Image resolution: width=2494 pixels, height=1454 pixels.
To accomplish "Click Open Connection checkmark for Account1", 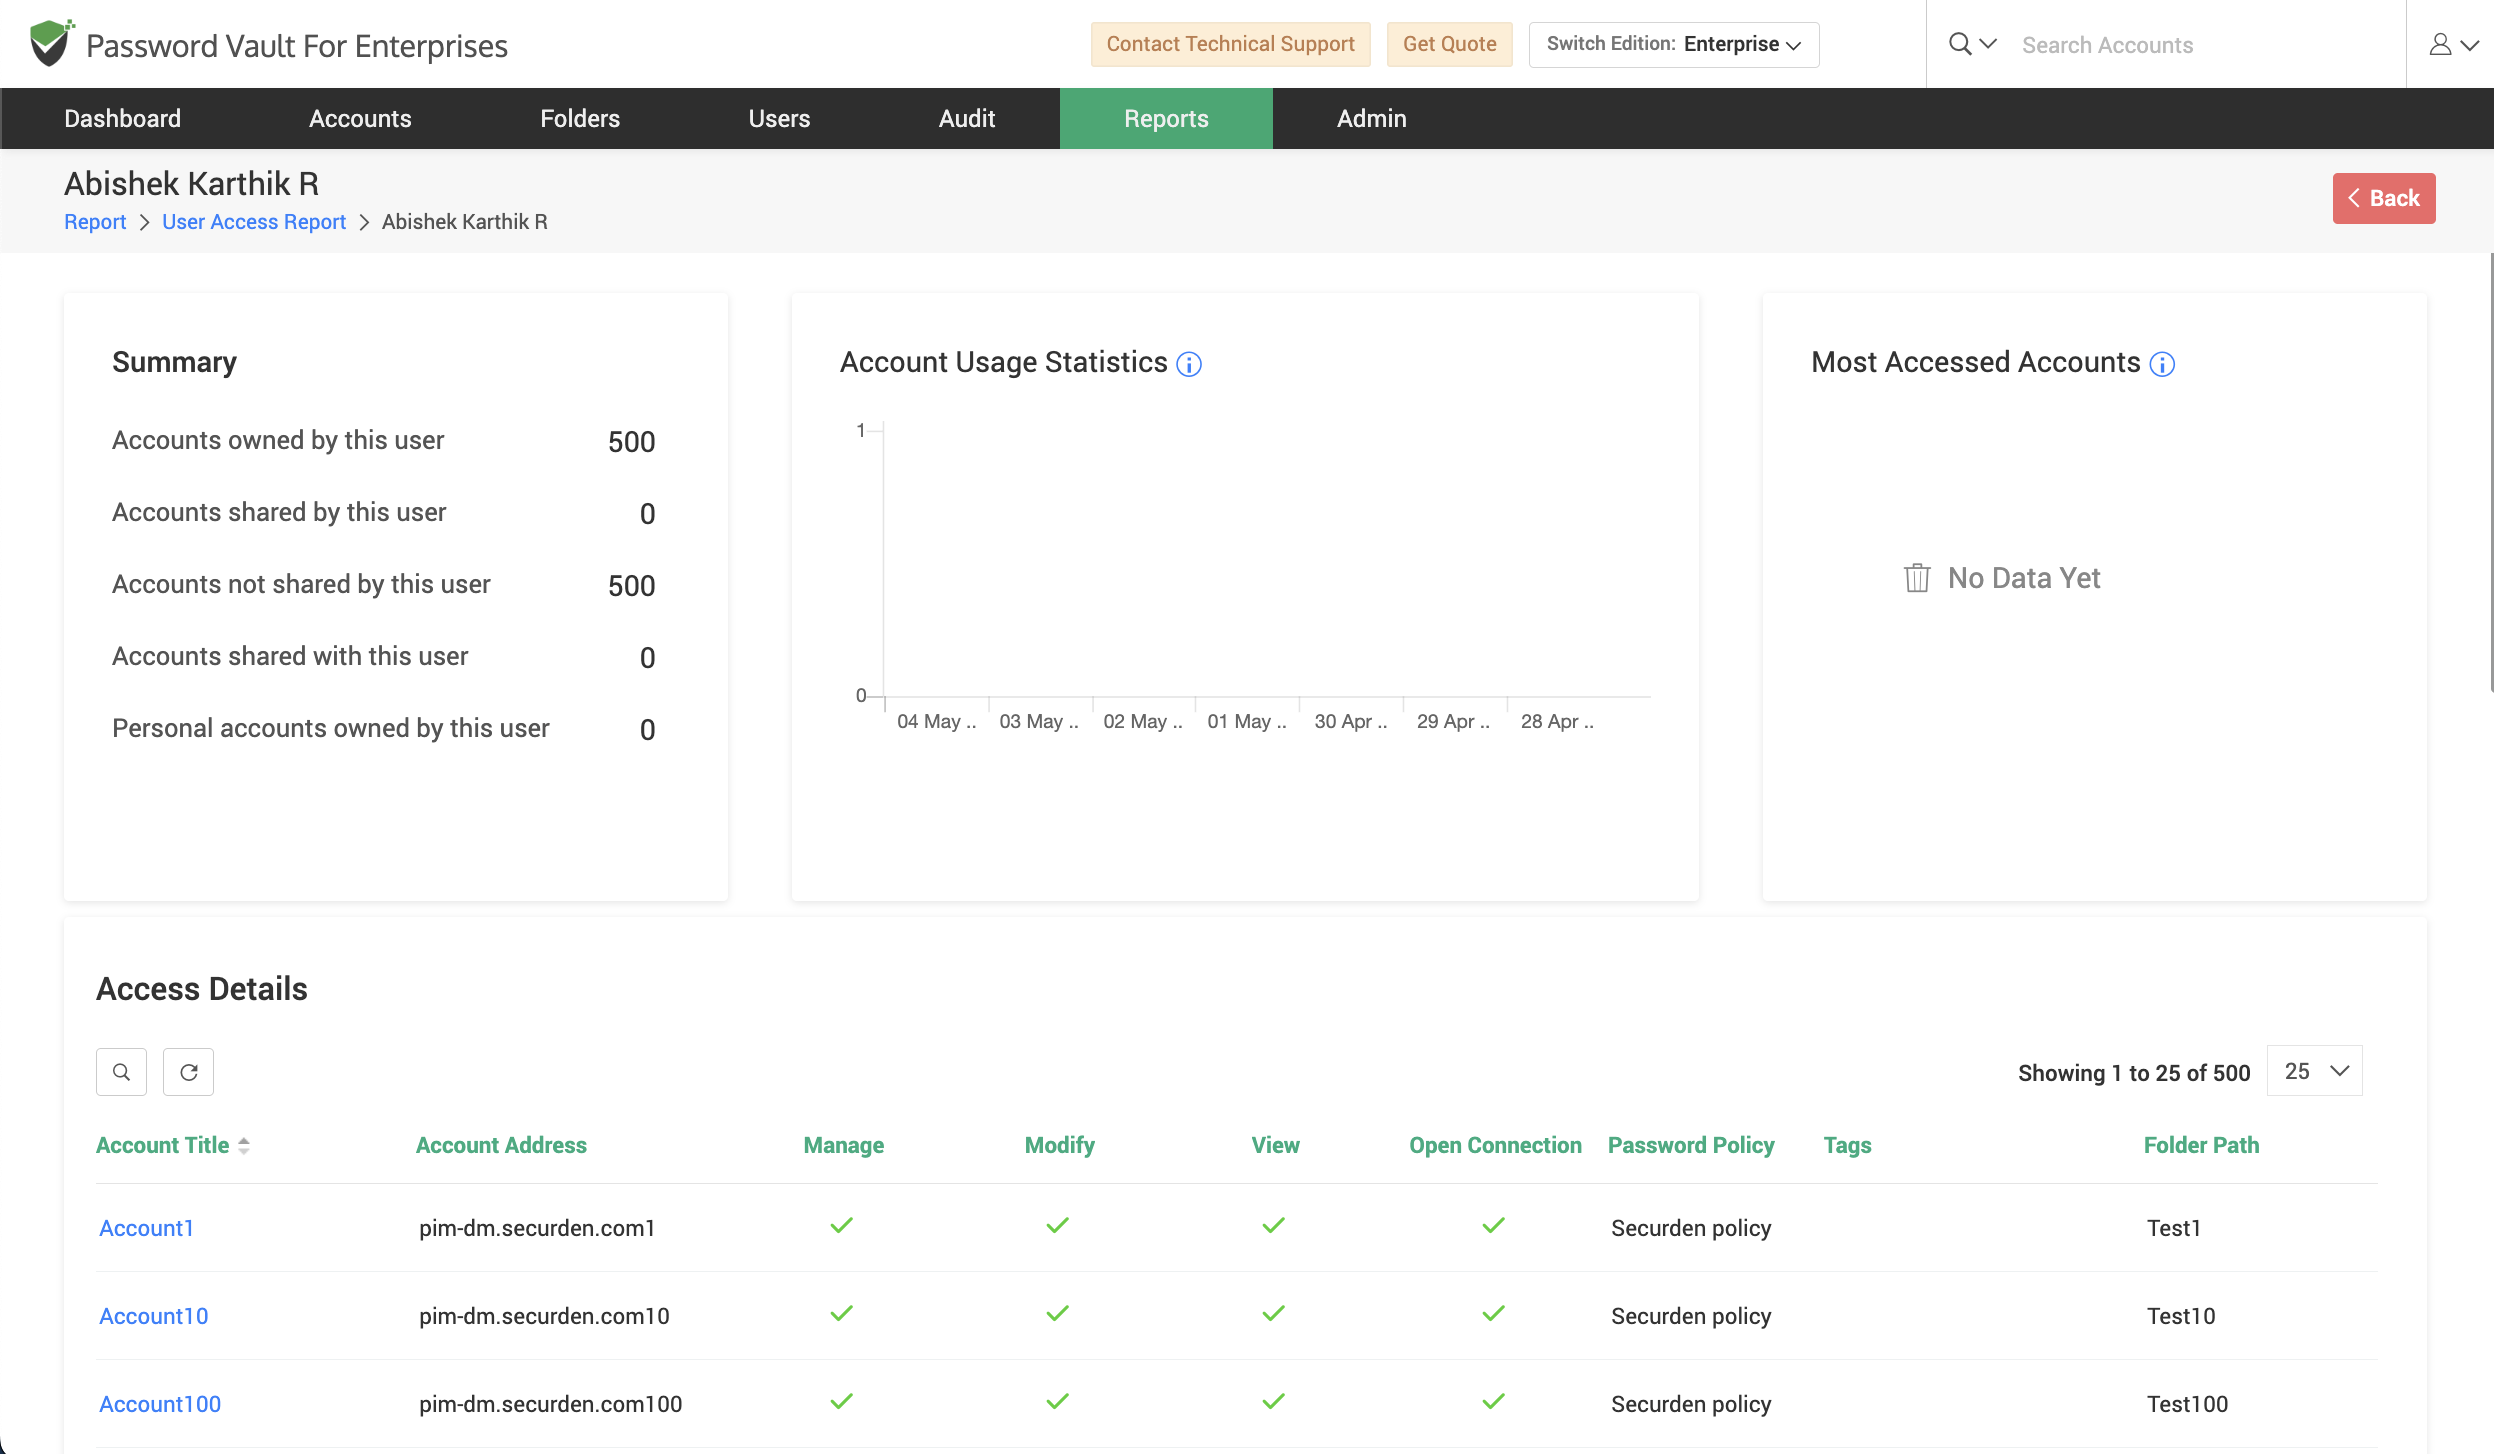I will [1494, 1225].
